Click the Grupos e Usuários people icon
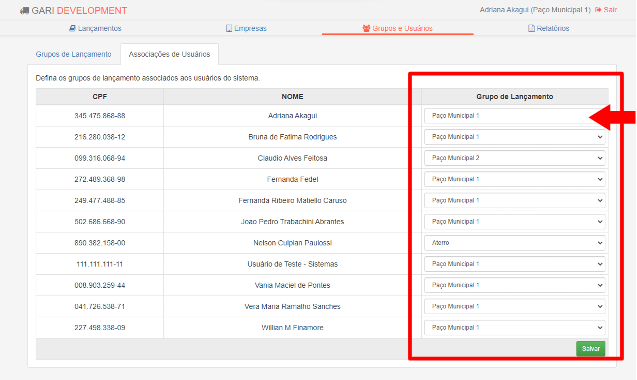637x380 pixels. click(x=366, y=28)
